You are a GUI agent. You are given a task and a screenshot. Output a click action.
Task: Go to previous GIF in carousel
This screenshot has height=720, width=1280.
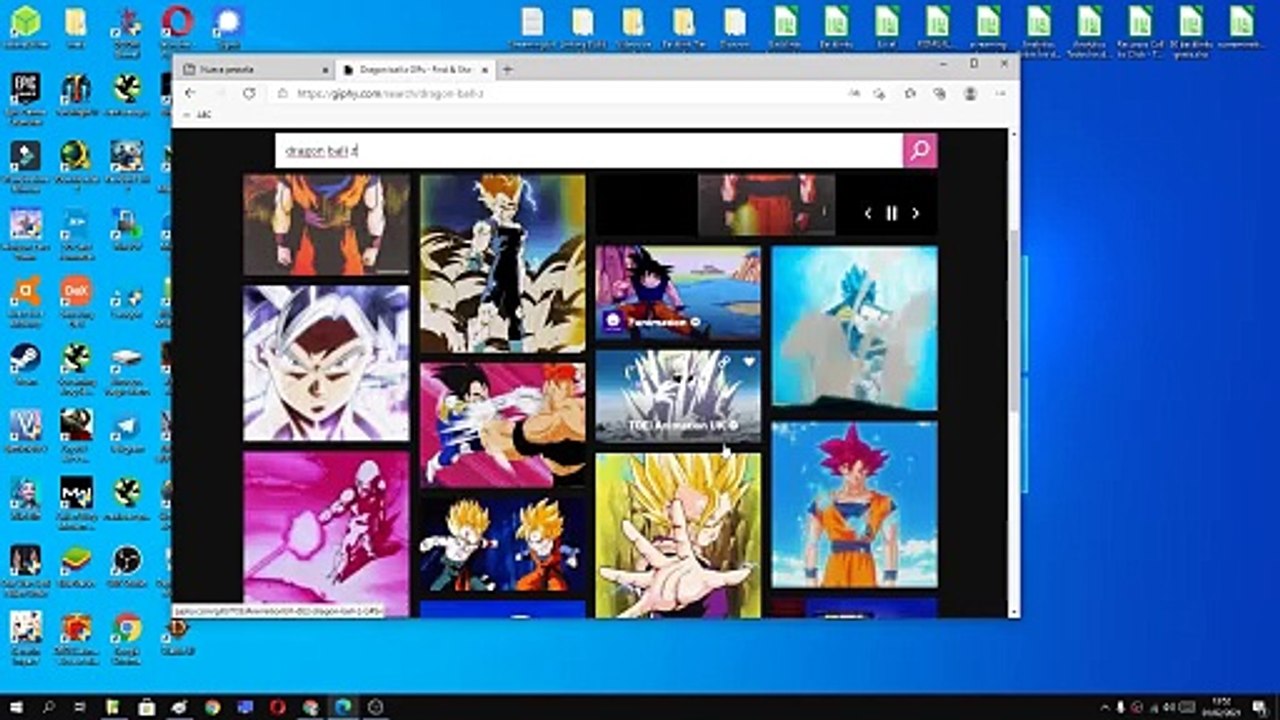(868, 213)
